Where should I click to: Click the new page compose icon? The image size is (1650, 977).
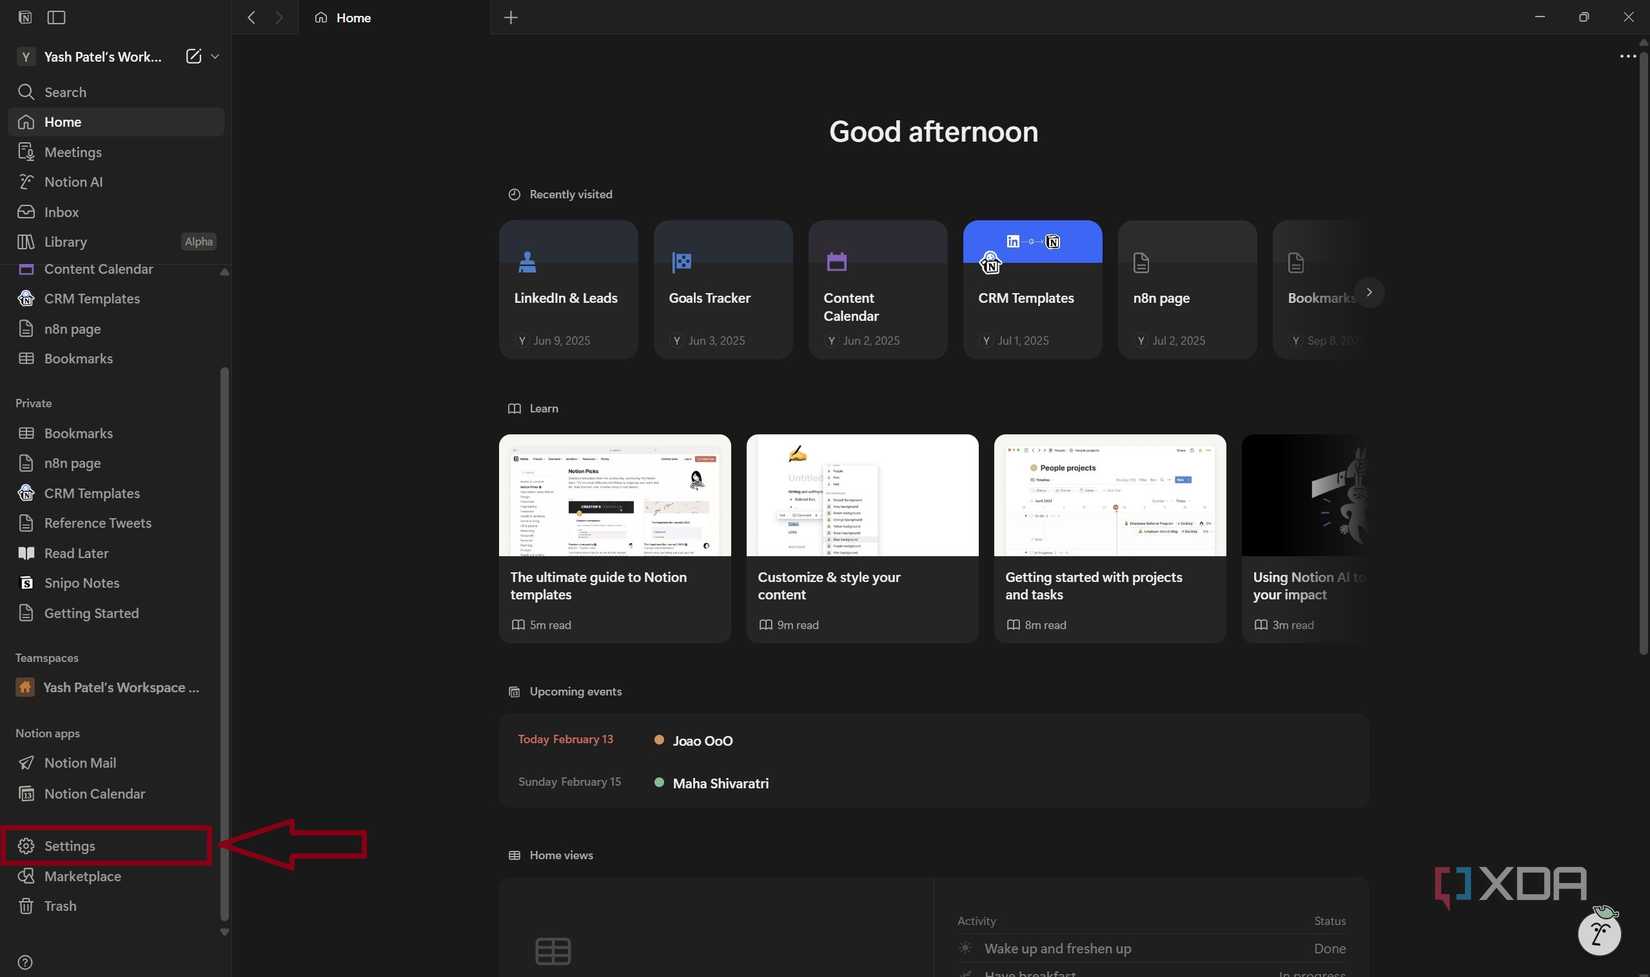pyautogui.click(x=193, y=57)
